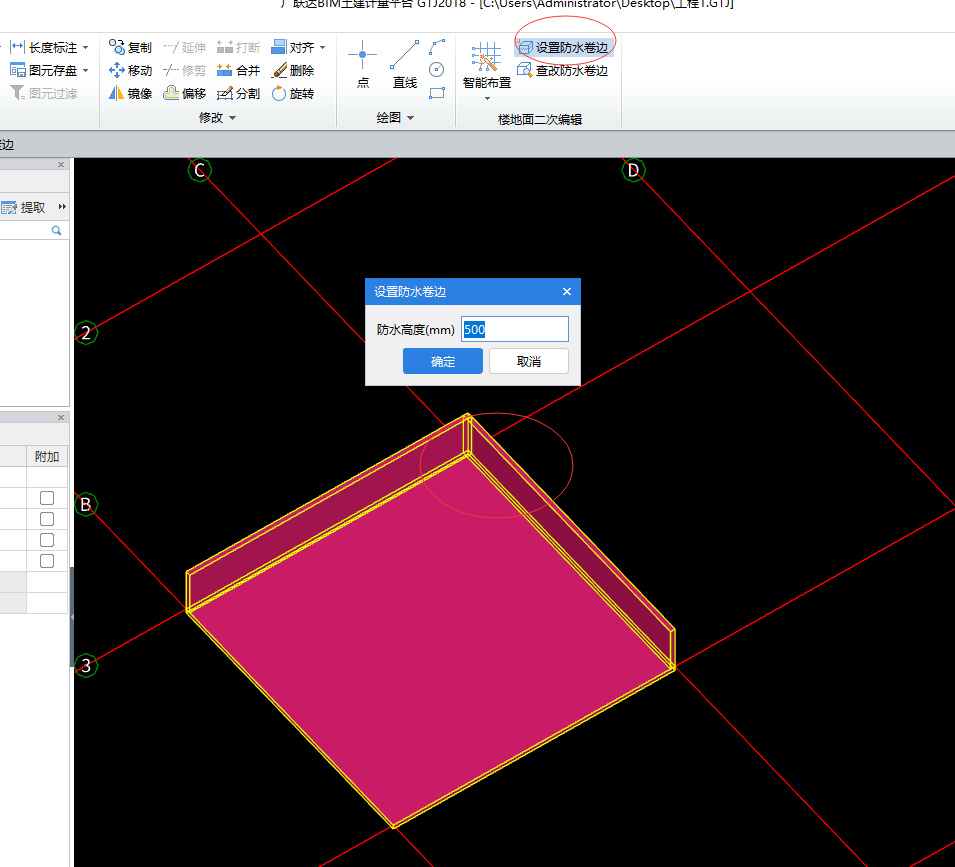Select the 偏移 offset tool
Screen dimensions: 955x867
pyautogui.click(x=184, y=93)
